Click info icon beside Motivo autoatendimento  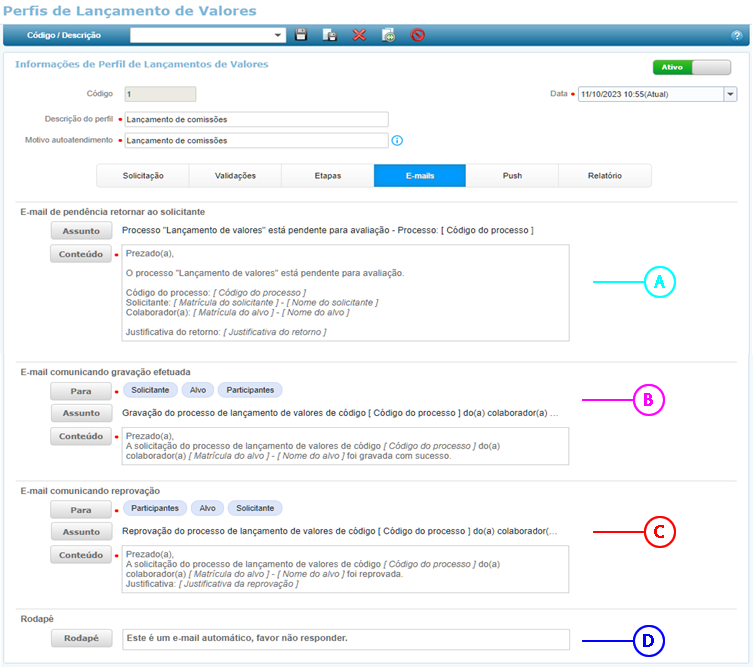coord(397,140)
